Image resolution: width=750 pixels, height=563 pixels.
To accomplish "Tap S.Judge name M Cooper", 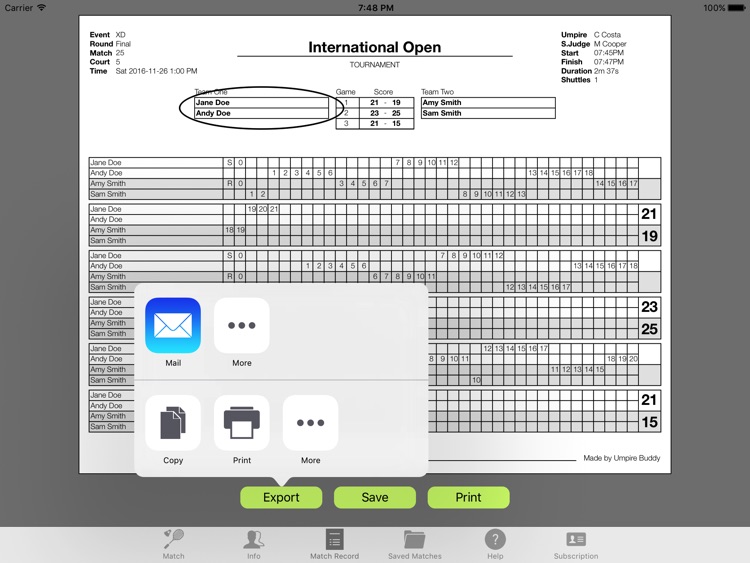I will click(610, 44).
